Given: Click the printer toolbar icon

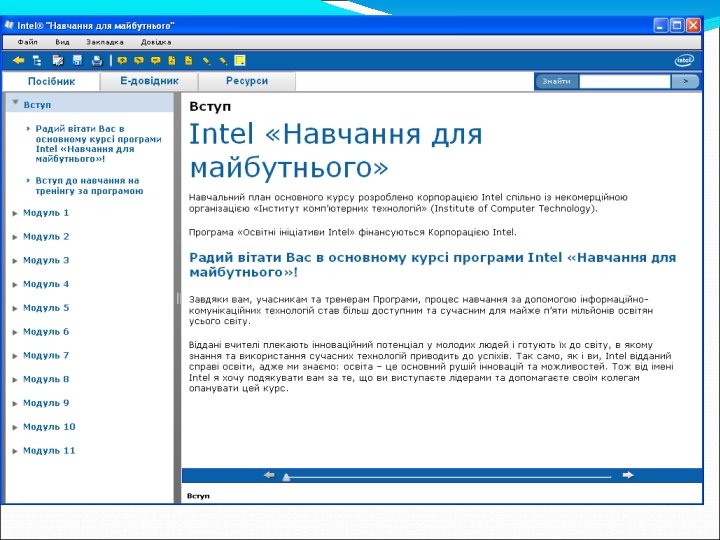Looking at the screenshot, I should click(96, 60).
